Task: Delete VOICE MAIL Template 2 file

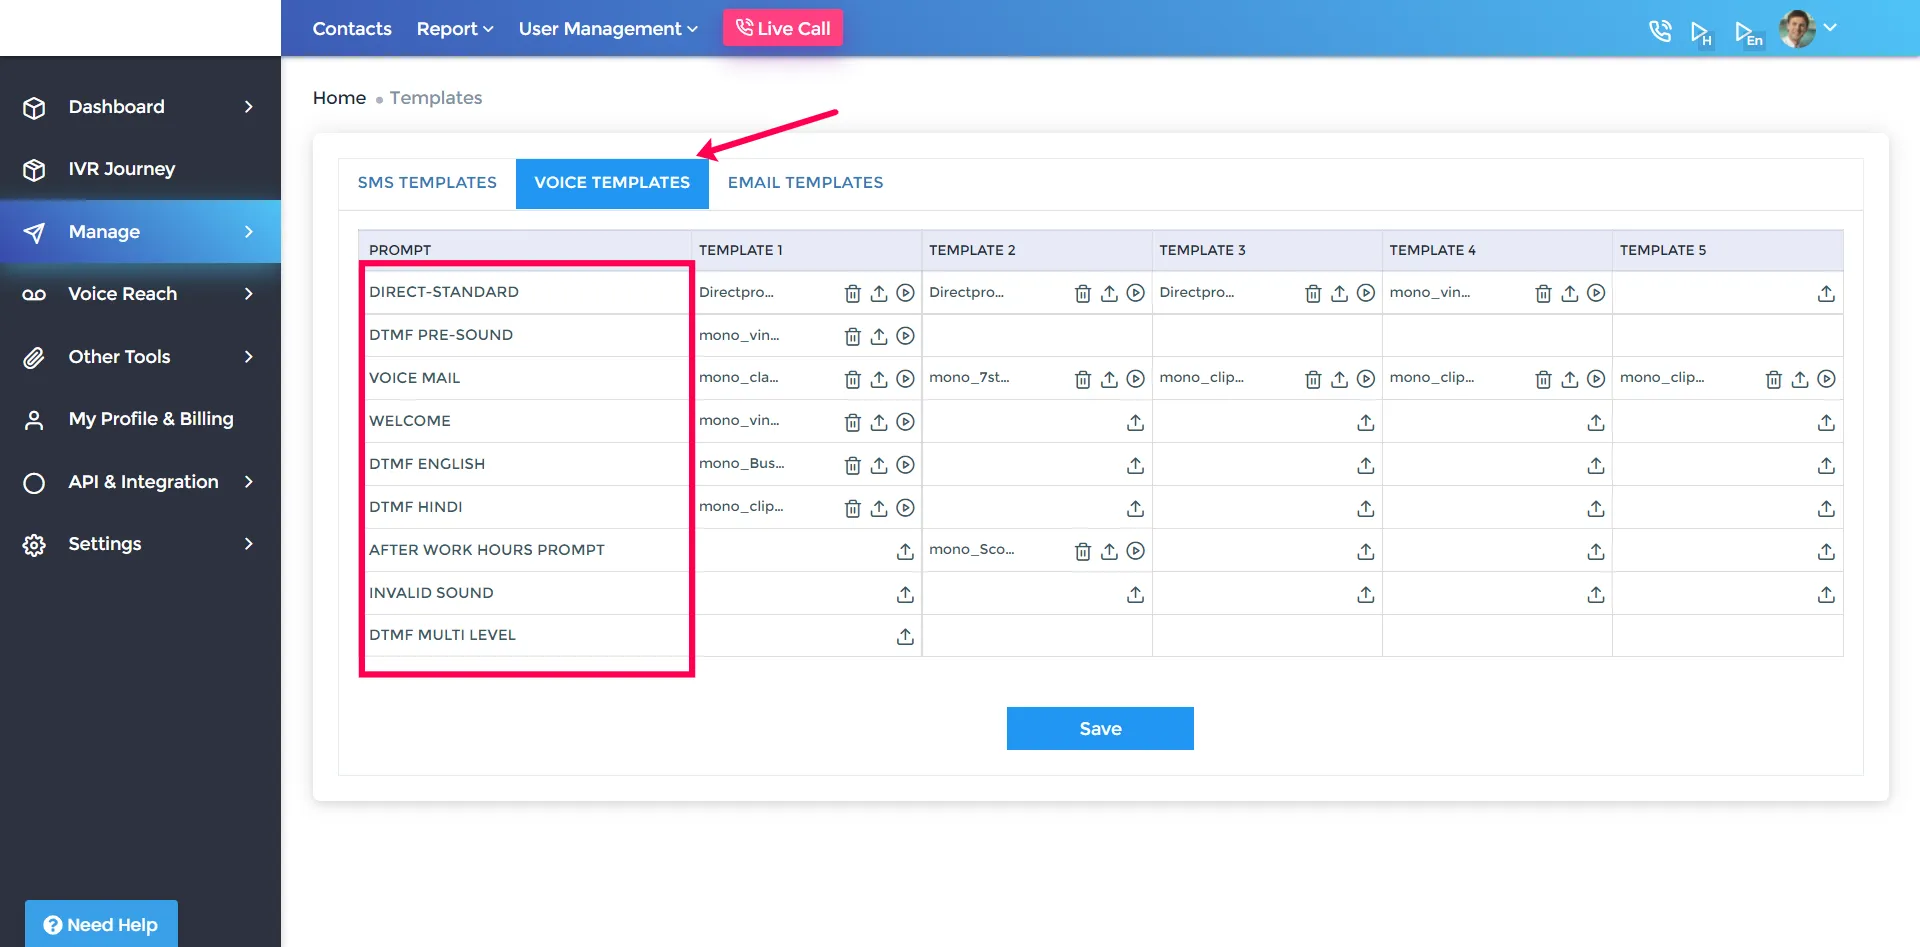Action: point(1083,379)
